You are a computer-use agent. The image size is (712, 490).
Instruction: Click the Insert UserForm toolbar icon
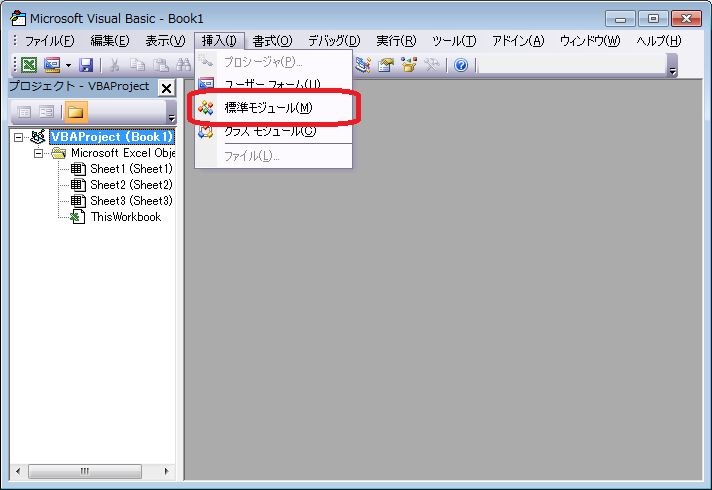point(52,65)
